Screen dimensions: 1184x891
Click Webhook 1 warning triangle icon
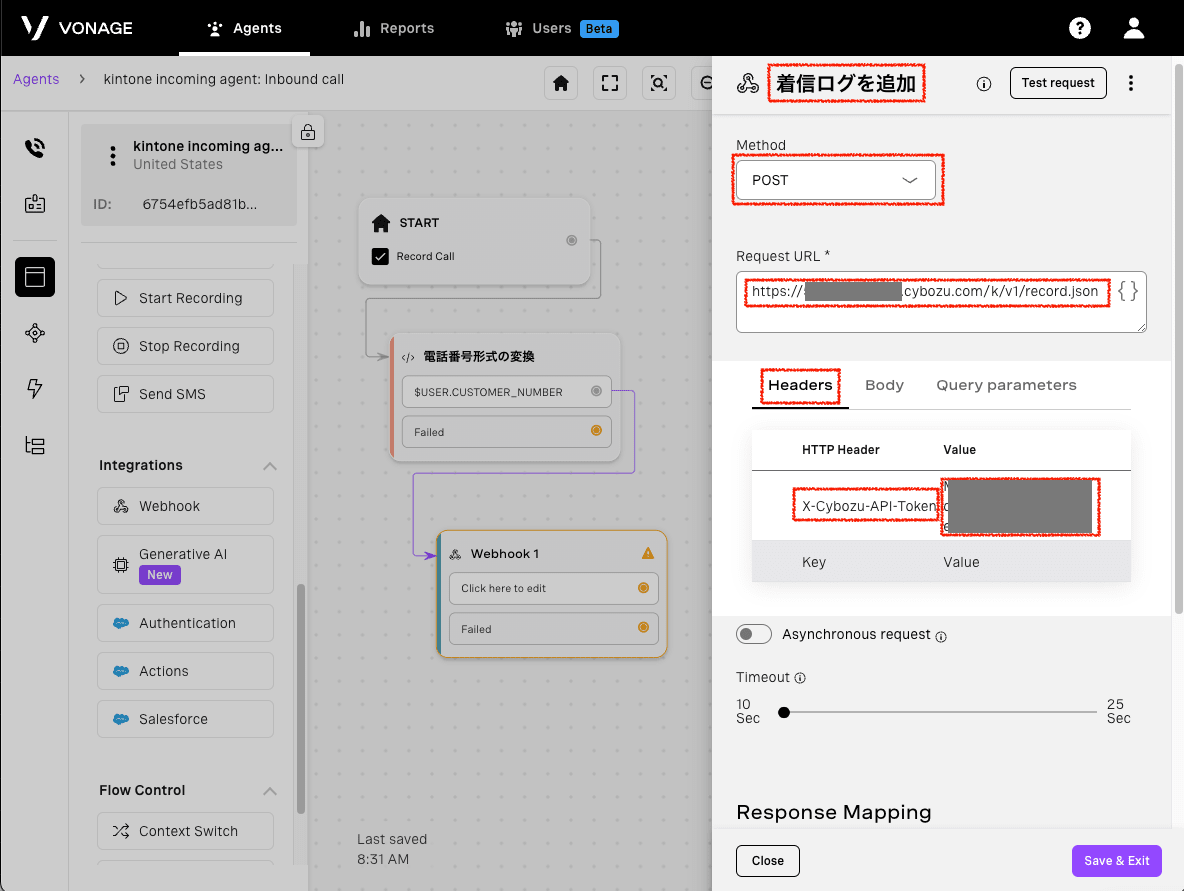click(648, 553)
